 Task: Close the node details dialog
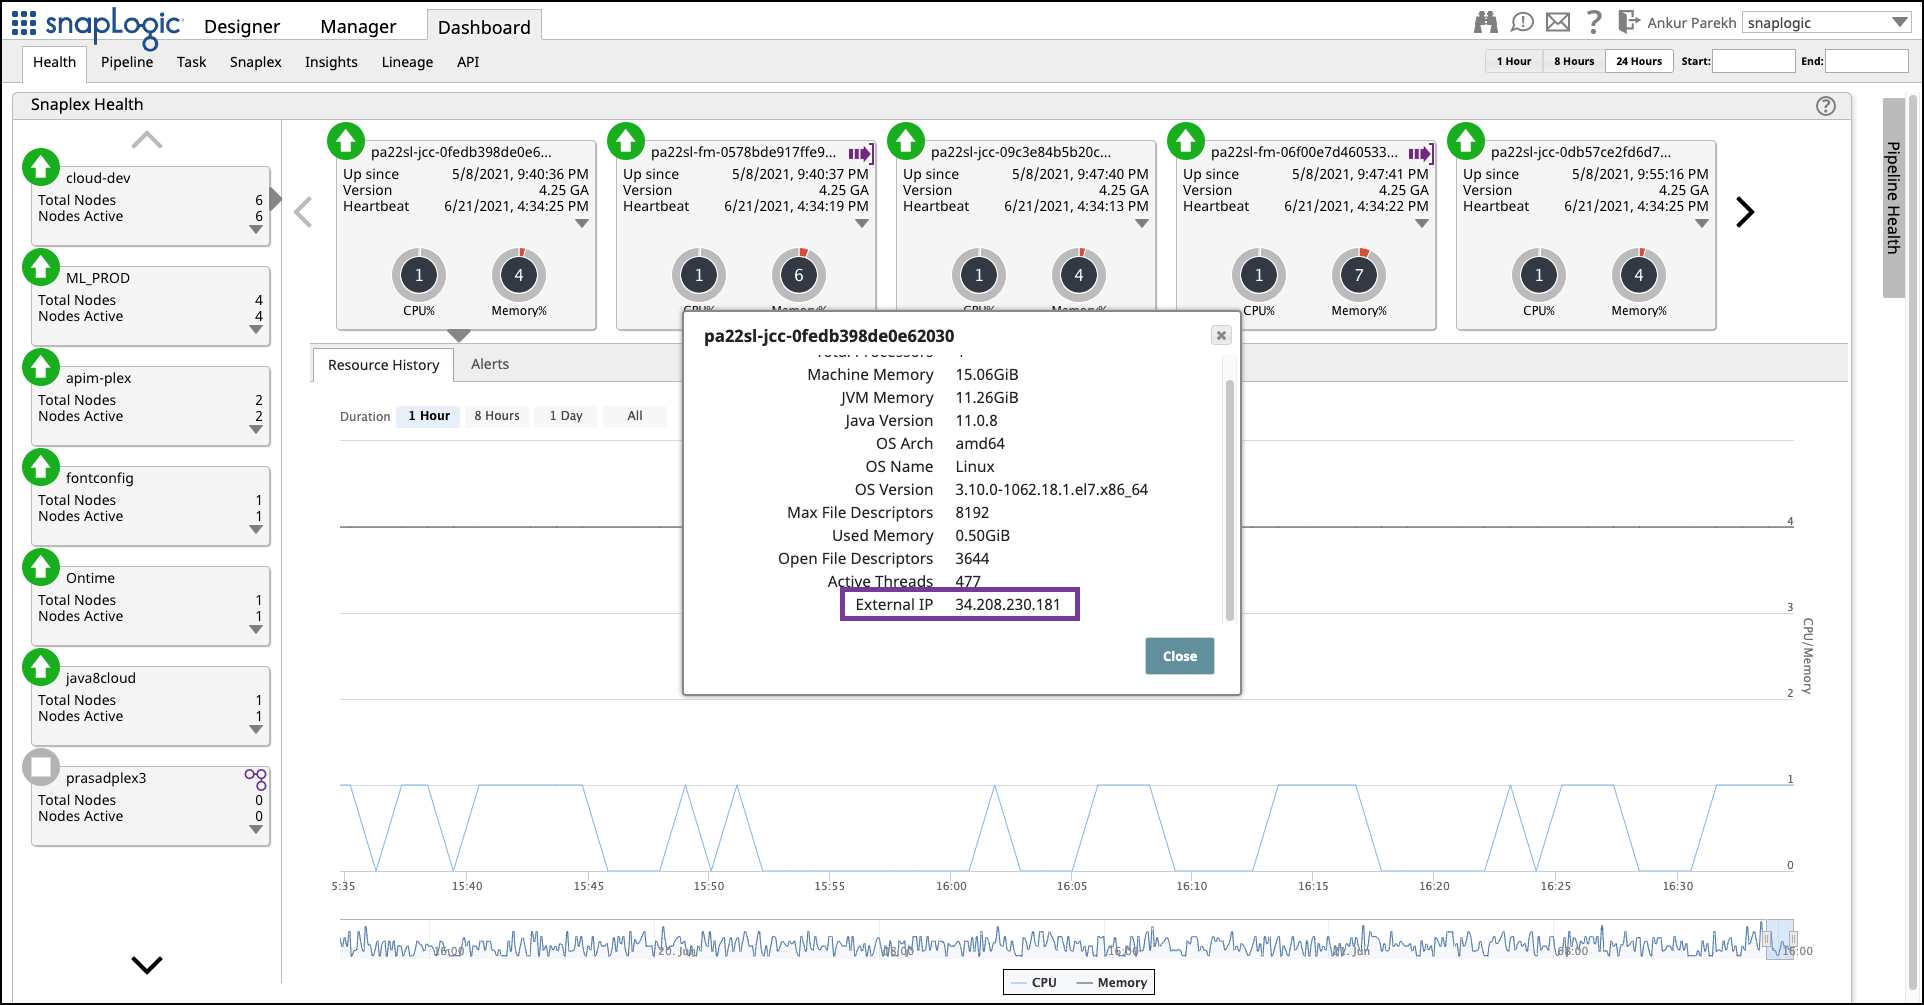(1221, 335)
